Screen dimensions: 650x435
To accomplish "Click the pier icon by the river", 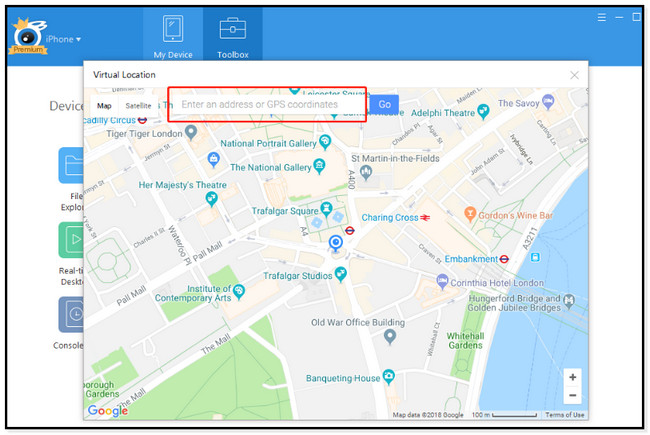I will (x=535, y=258).
